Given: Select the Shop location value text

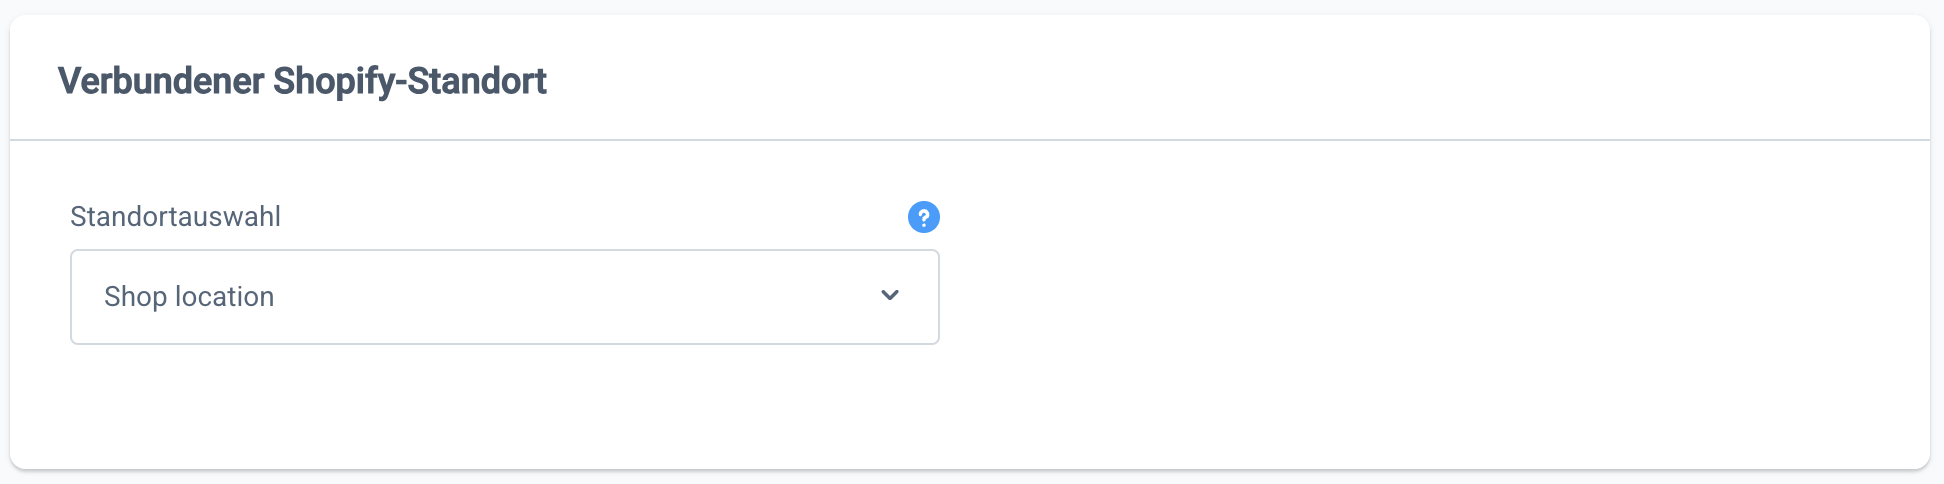Looking at the screenshot, I should click(189, 297).
